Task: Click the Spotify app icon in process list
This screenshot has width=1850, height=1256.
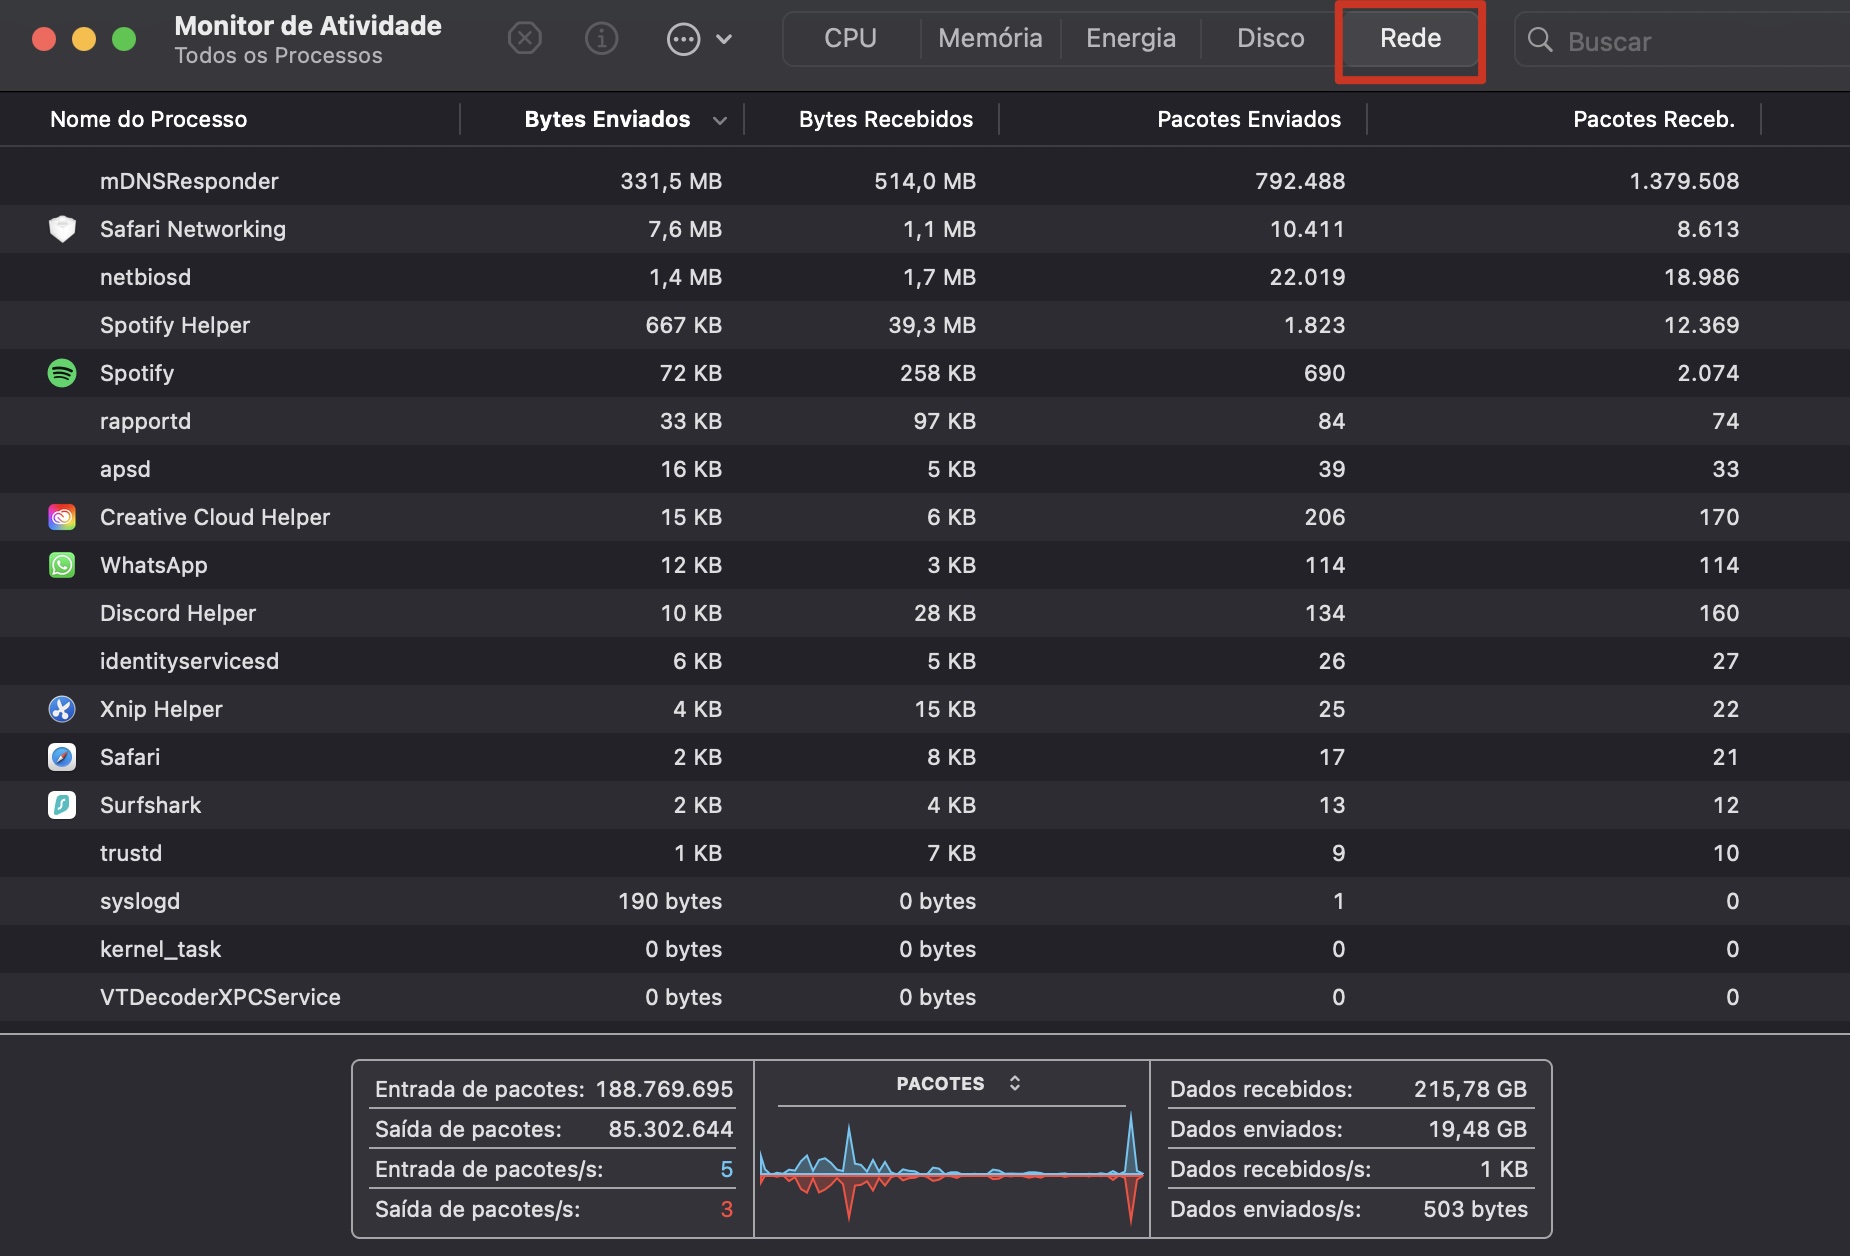Action: 62,373
